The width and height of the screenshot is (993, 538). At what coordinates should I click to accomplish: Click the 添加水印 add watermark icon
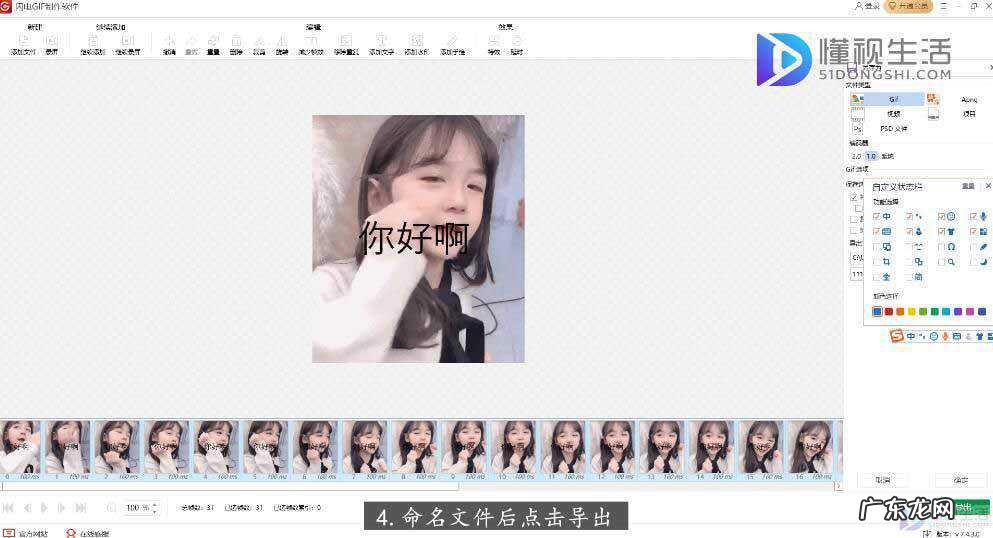[x=416, y=40]
